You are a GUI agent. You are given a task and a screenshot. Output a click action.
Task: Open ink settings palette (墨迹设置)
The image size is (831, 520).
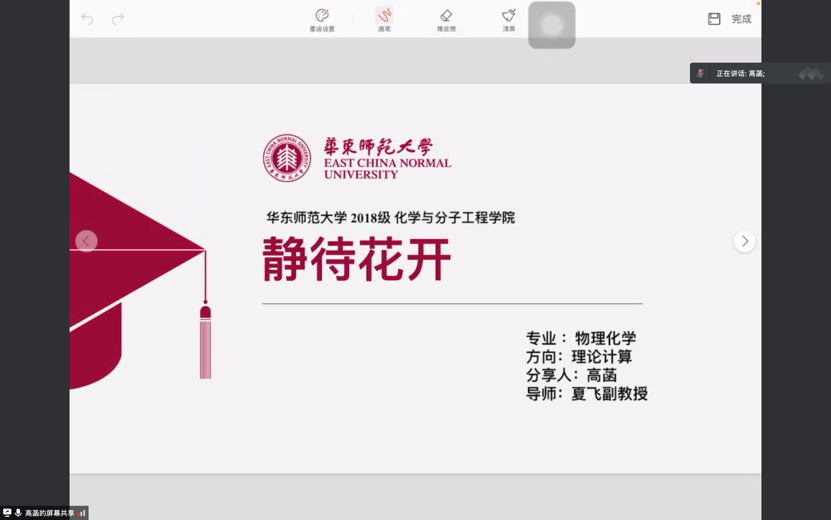point(322,20)
